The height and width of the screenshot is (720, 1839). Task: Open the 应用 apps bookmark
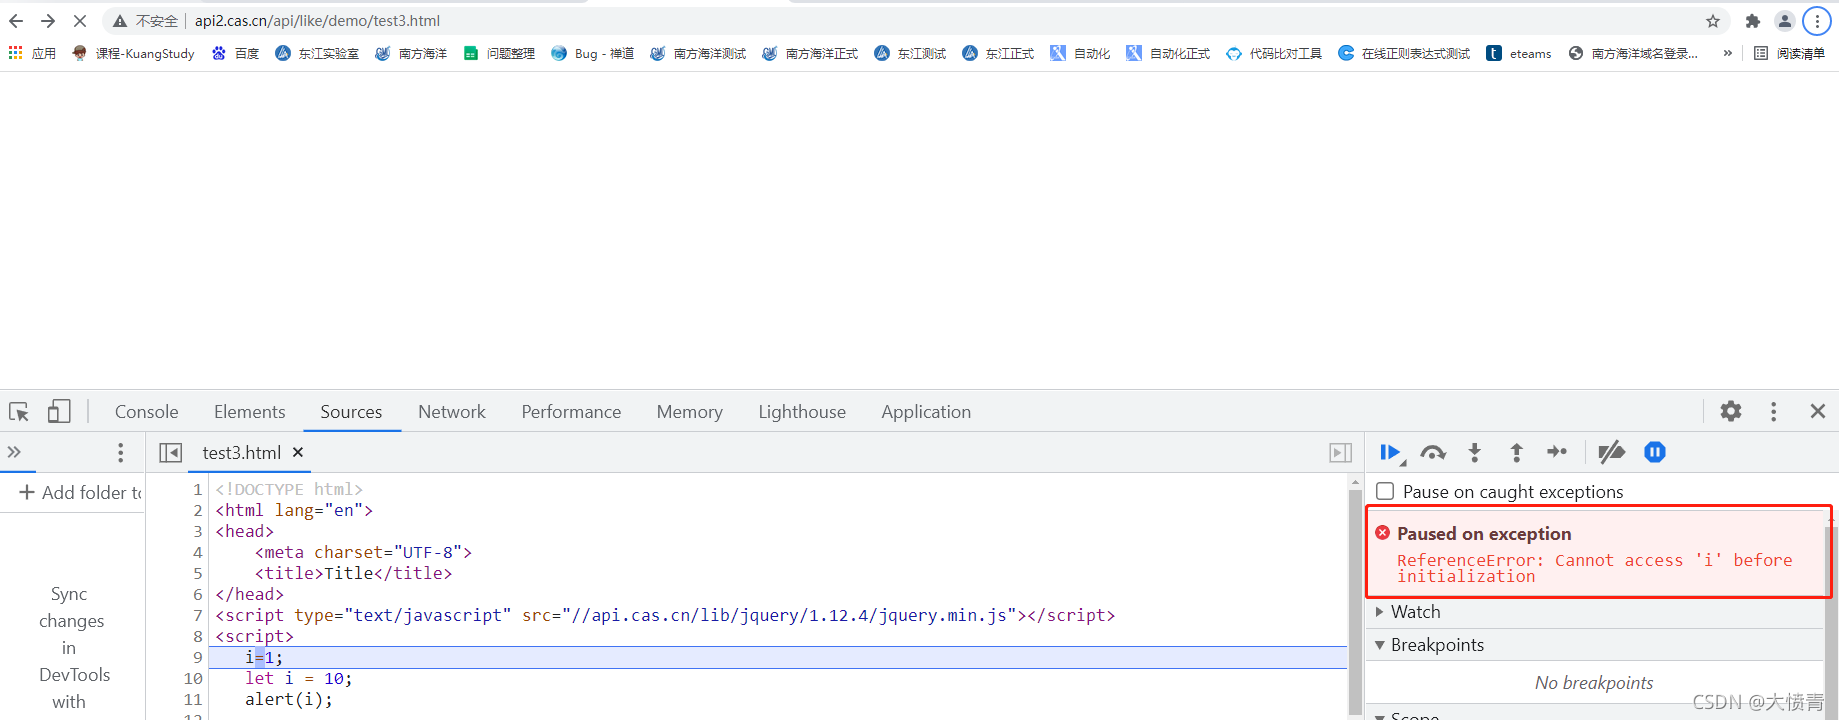[32, 53]
